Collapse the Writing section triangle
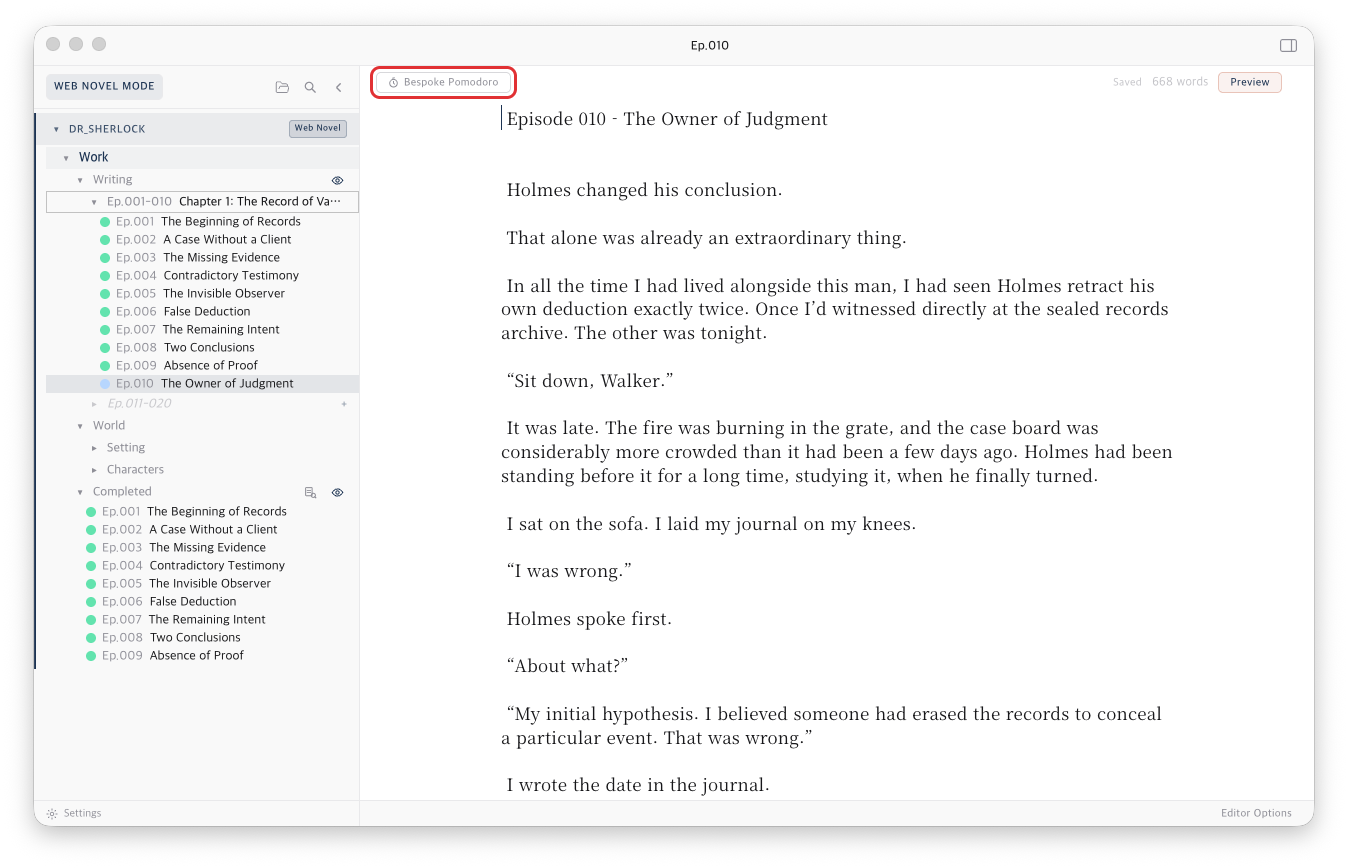Screen dimensions: 1348x868 [80, 180]
